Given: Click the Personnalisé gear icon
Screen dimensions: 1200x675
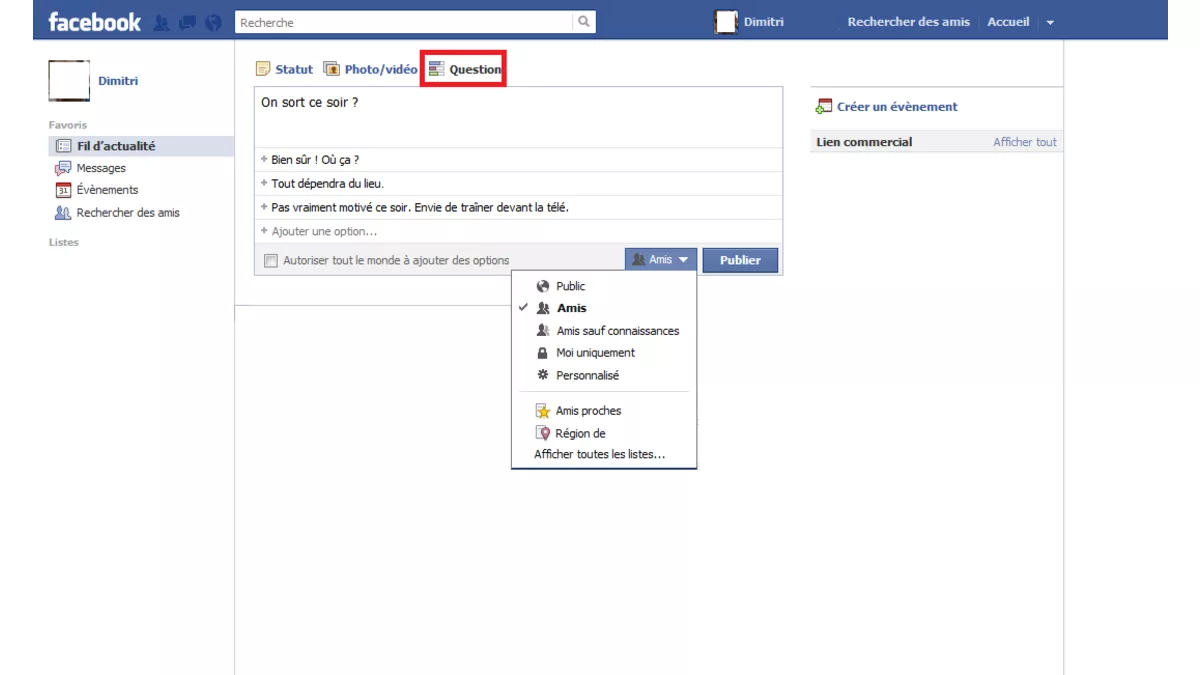Looking at the screenshot, I should pos(543,375).
